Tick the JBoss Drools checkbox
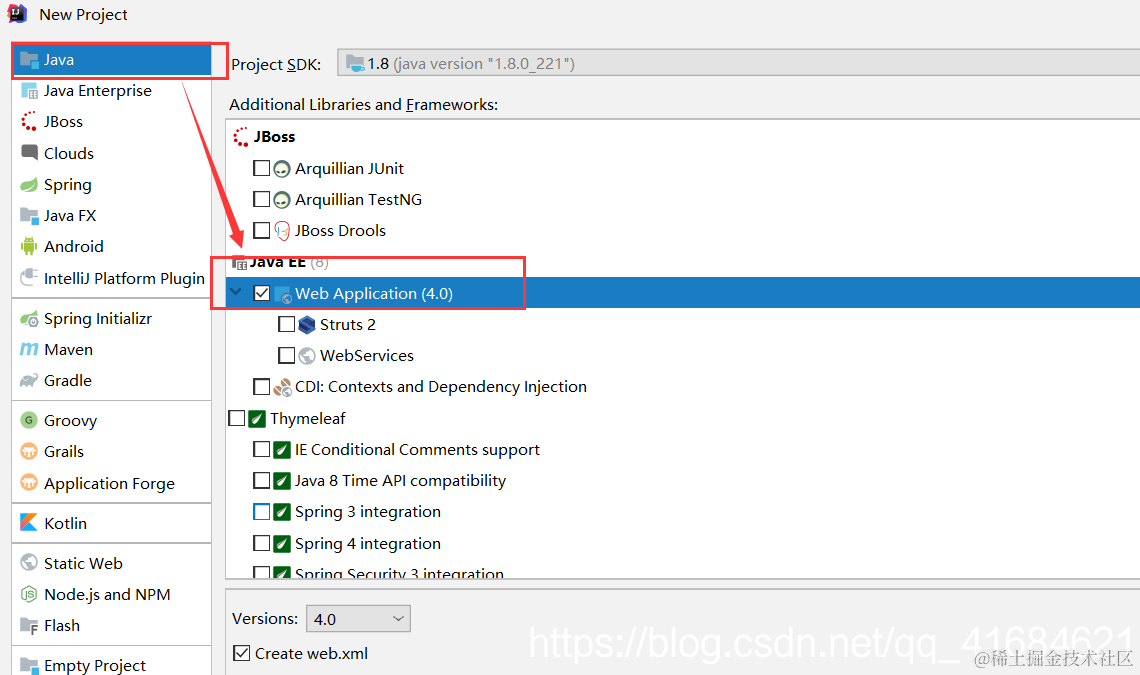The width and height of the screenshot is (1140, 675). [x=261, y=231]
